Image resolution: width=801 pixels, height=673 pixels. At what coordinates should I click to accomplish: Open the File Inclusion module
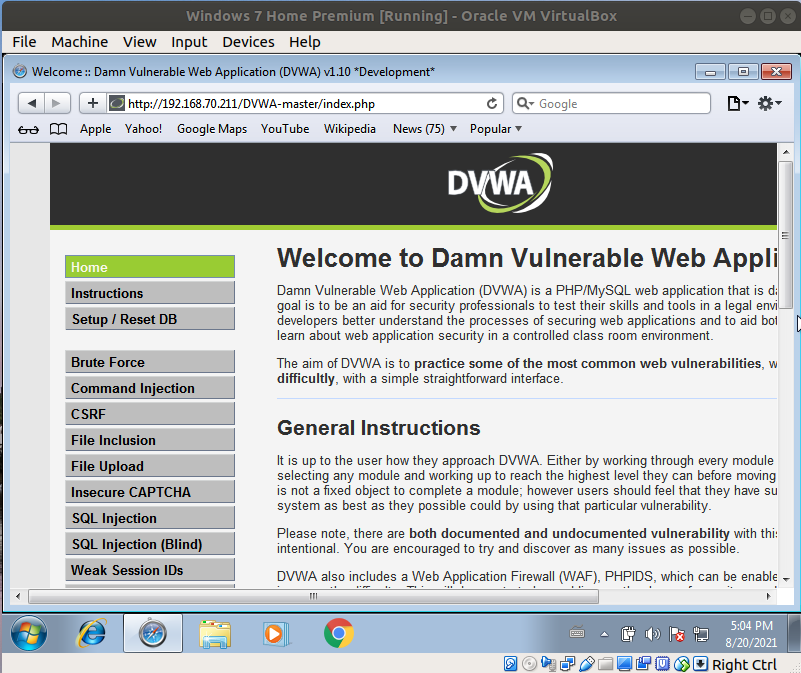150,440
